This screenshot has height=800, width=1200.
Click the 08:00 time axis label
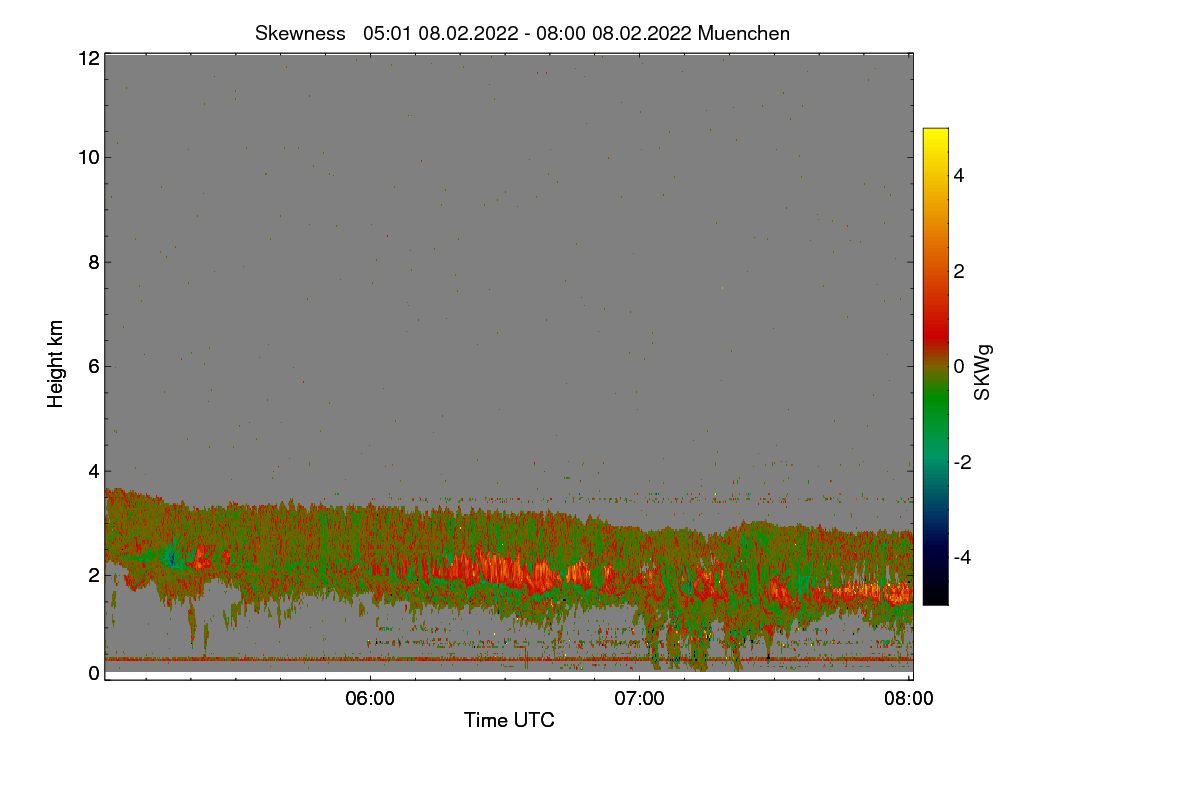point(909,700)
